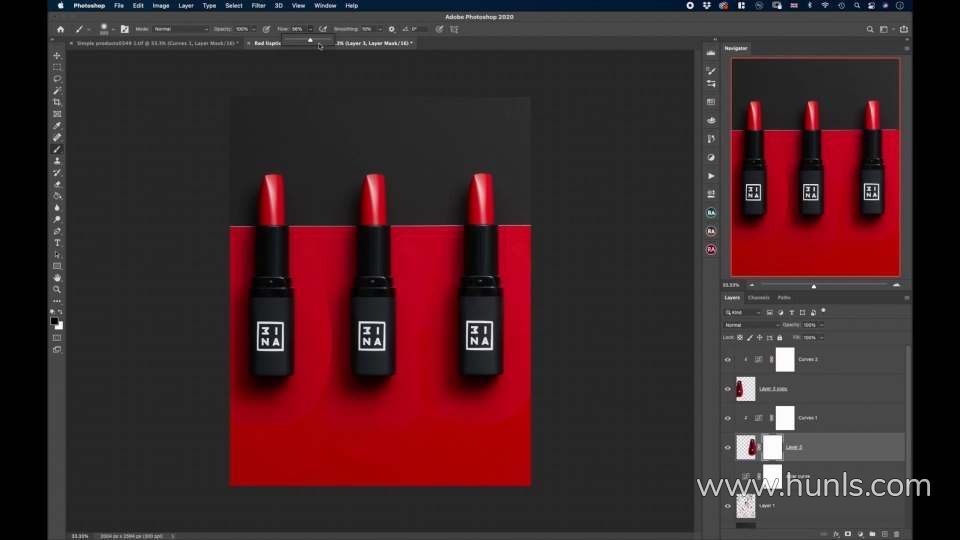
Task: Select the Type tool
Action: (57, 242)
